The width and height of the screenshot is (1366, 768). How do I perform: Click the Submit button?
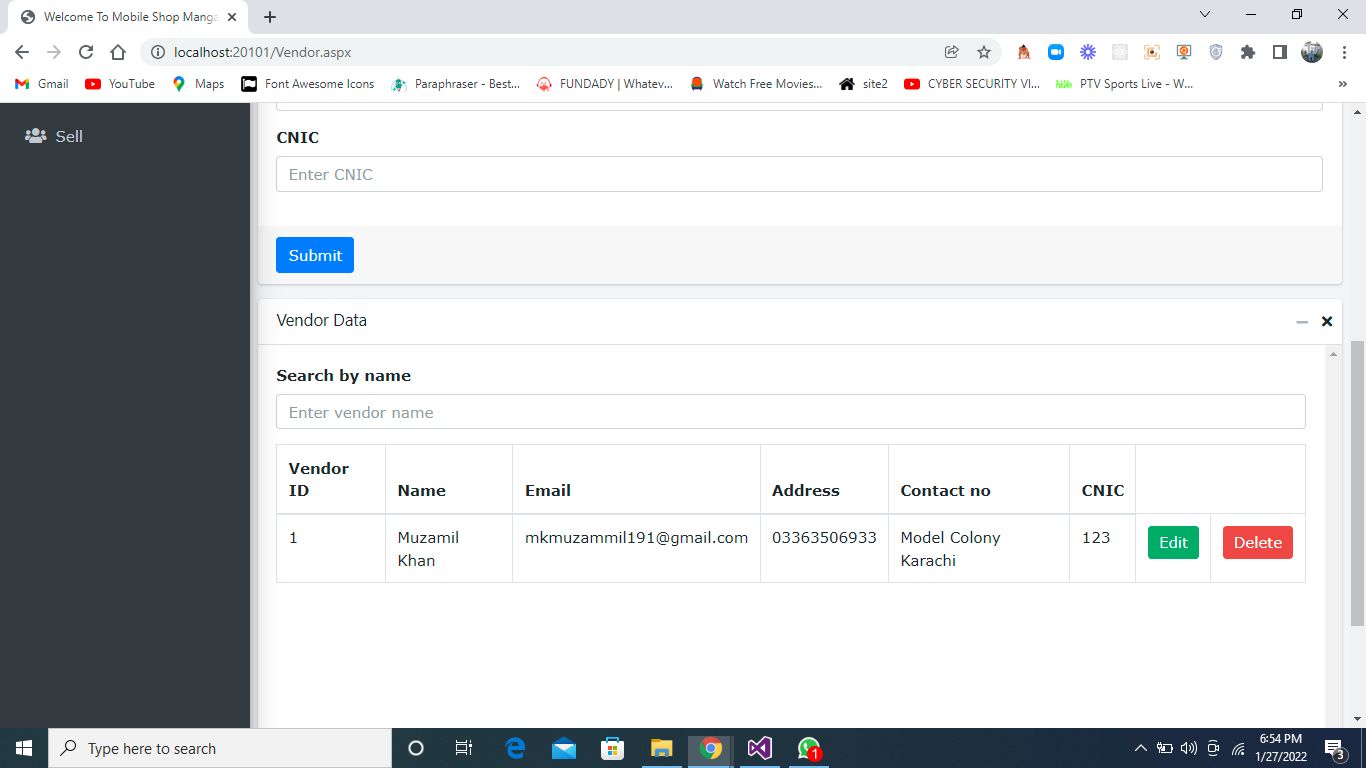314,255
